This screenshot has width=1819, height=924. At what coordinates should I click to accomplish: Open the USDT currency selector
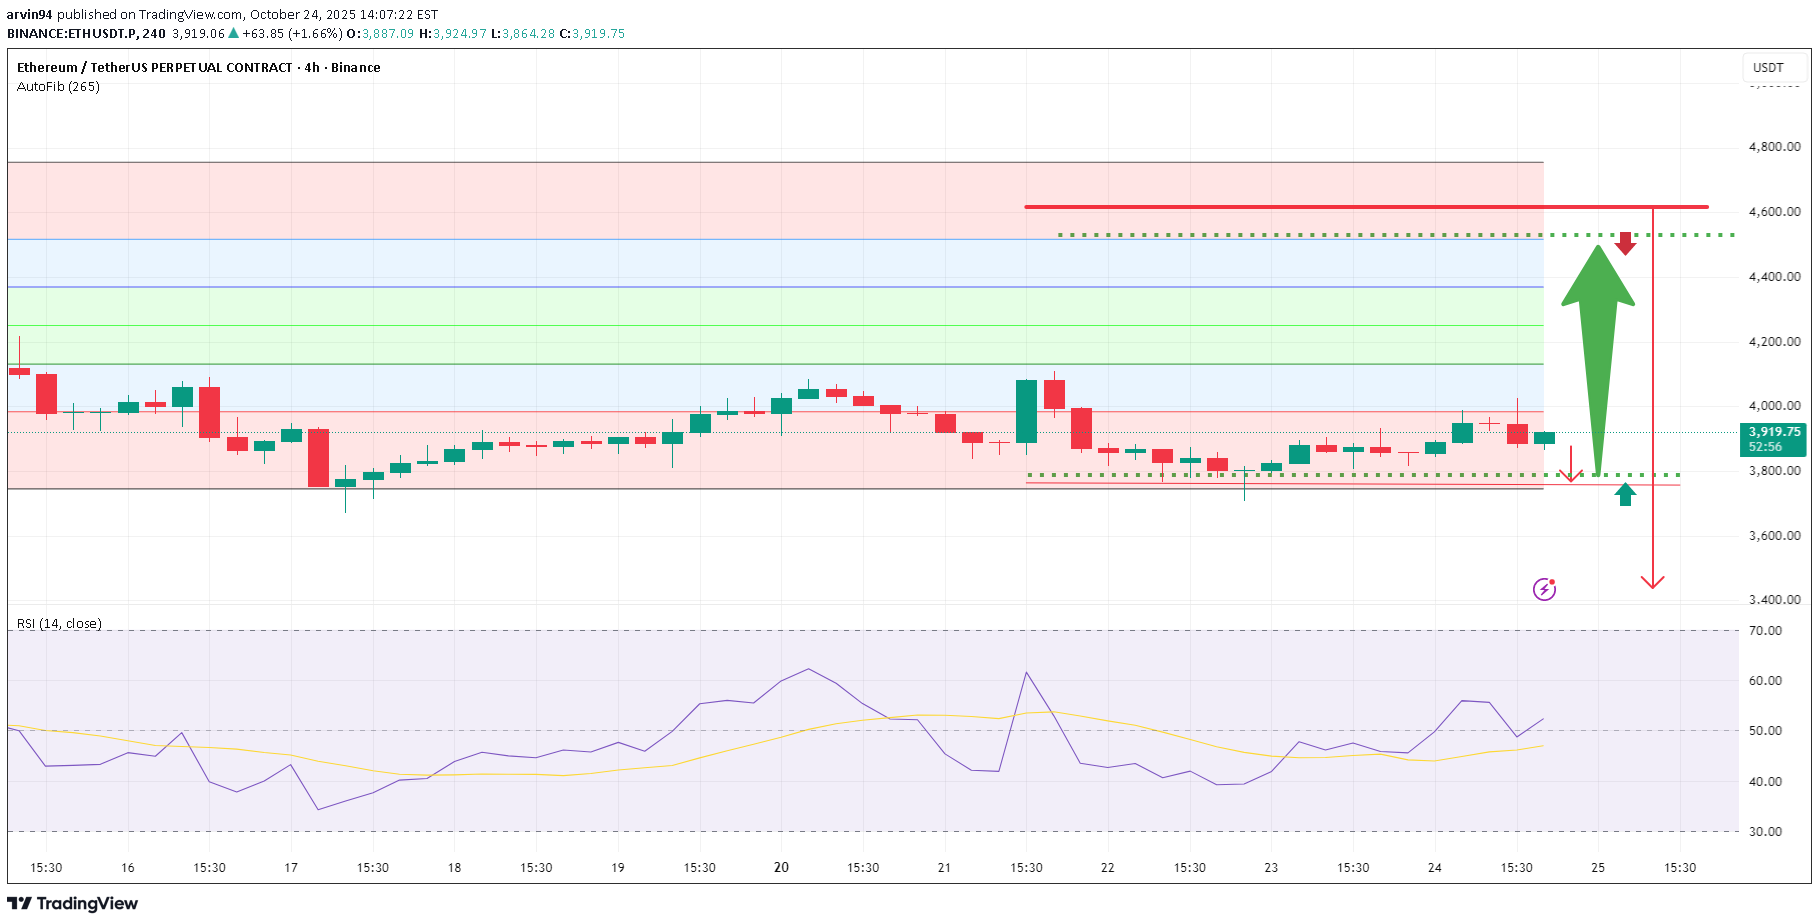click(x=1768, y=67)
